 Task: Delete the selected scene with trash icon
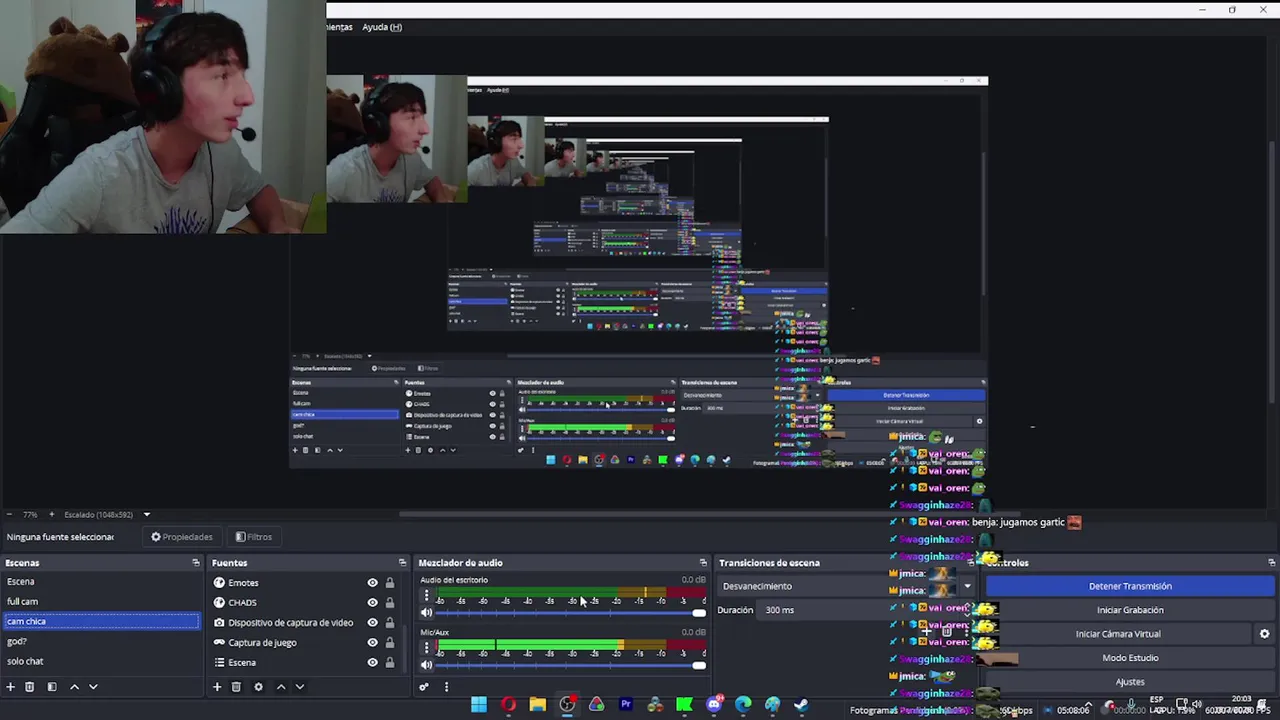pos(30,687)
